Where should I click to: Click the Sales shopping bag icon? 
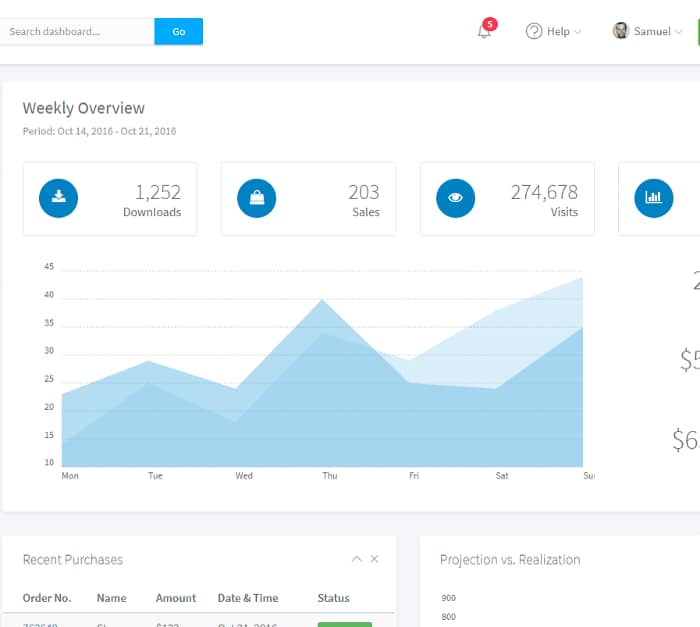[x=257, y=198]
